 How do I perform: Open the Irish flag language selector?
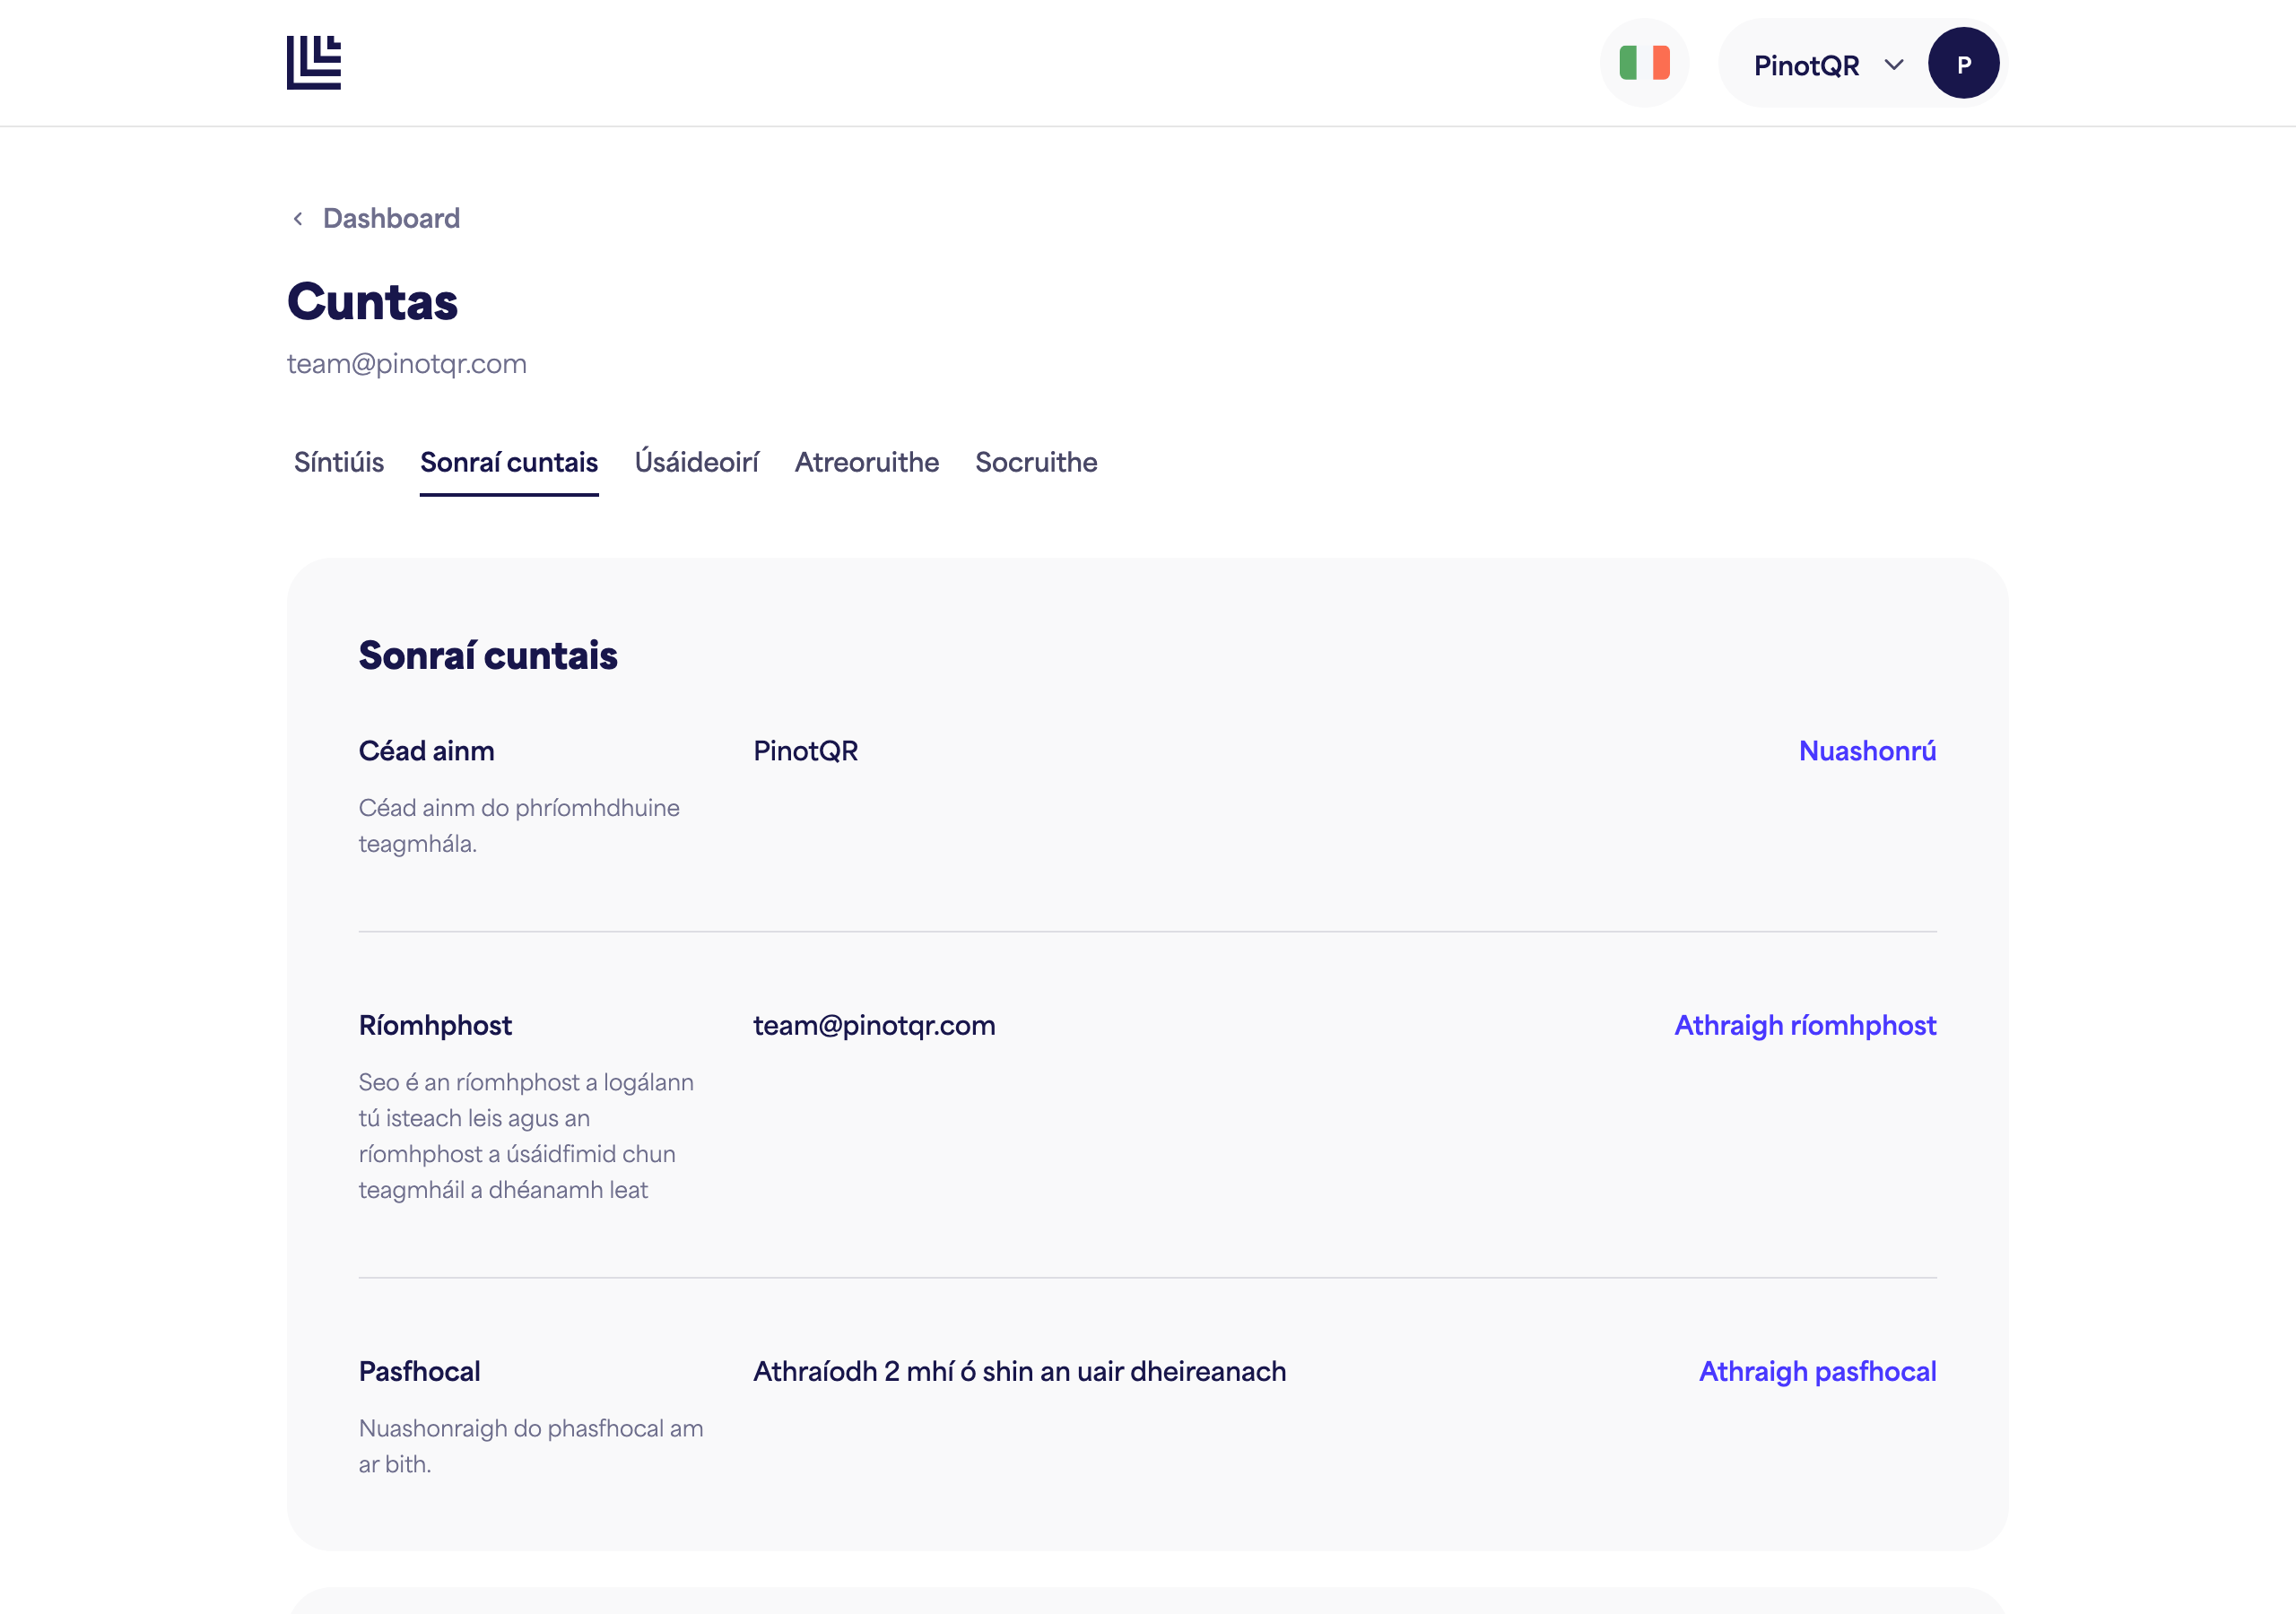(1644, 63)
